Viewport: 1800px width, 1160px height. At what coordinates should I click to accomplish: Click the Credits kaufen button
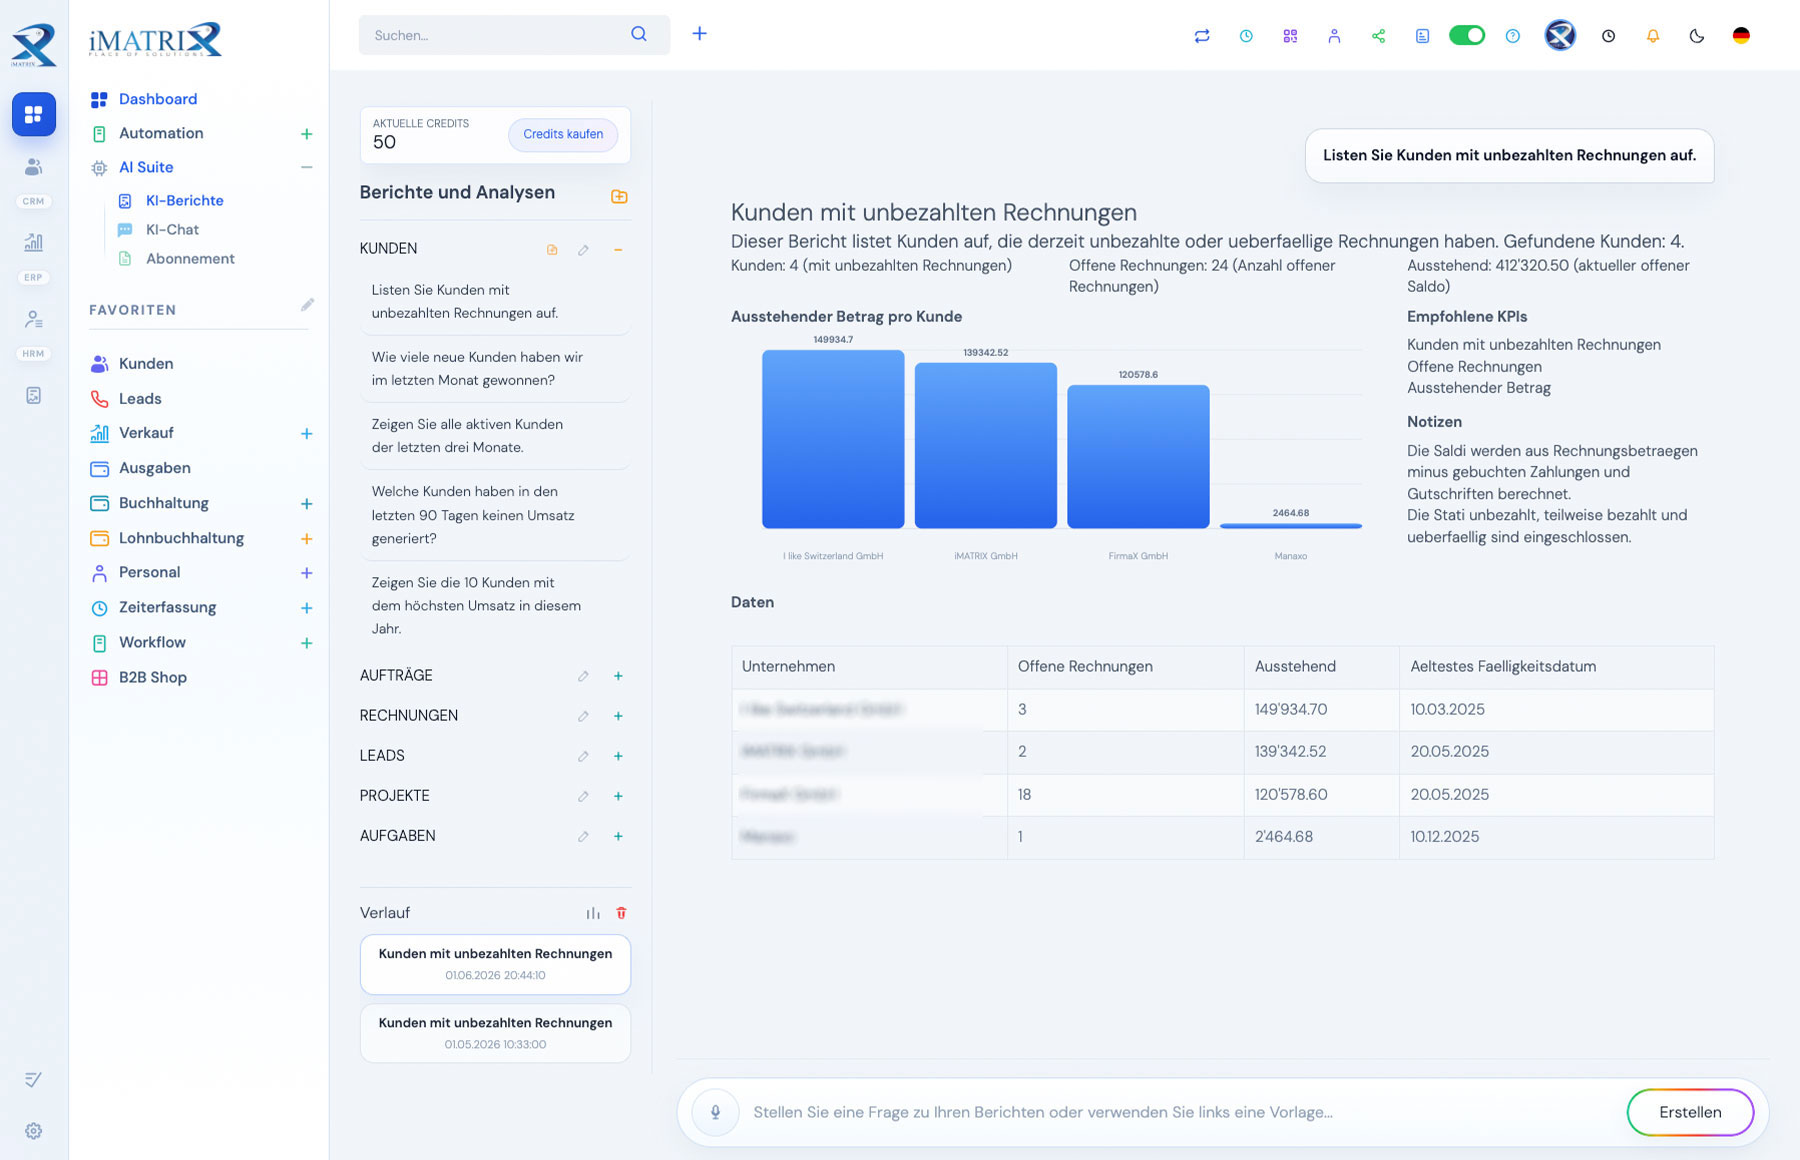[563, 134]
